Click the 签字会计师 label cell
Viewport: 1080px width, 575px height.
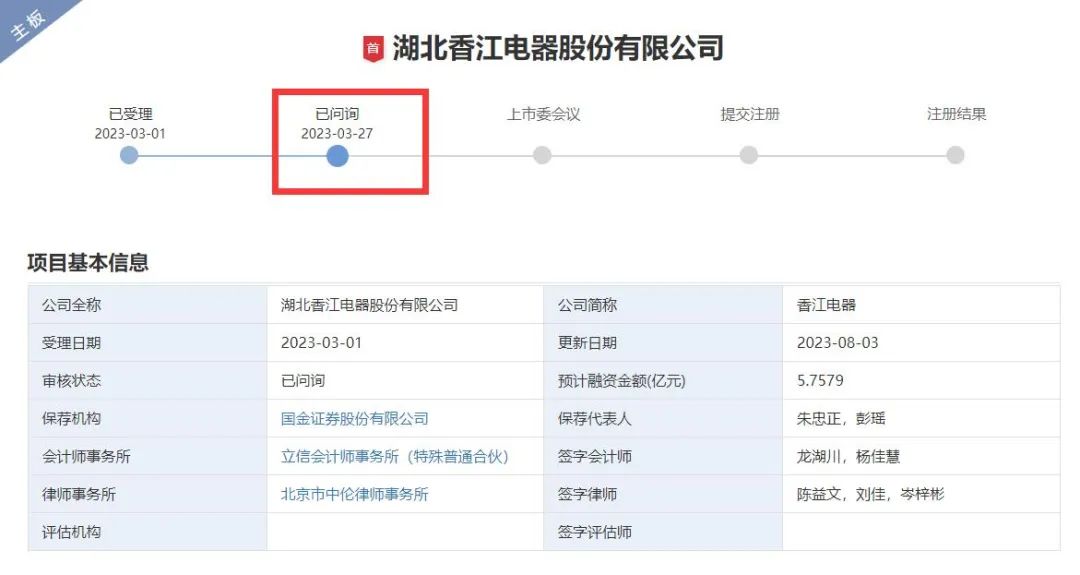pyautogui.click(x=663, y=456)
